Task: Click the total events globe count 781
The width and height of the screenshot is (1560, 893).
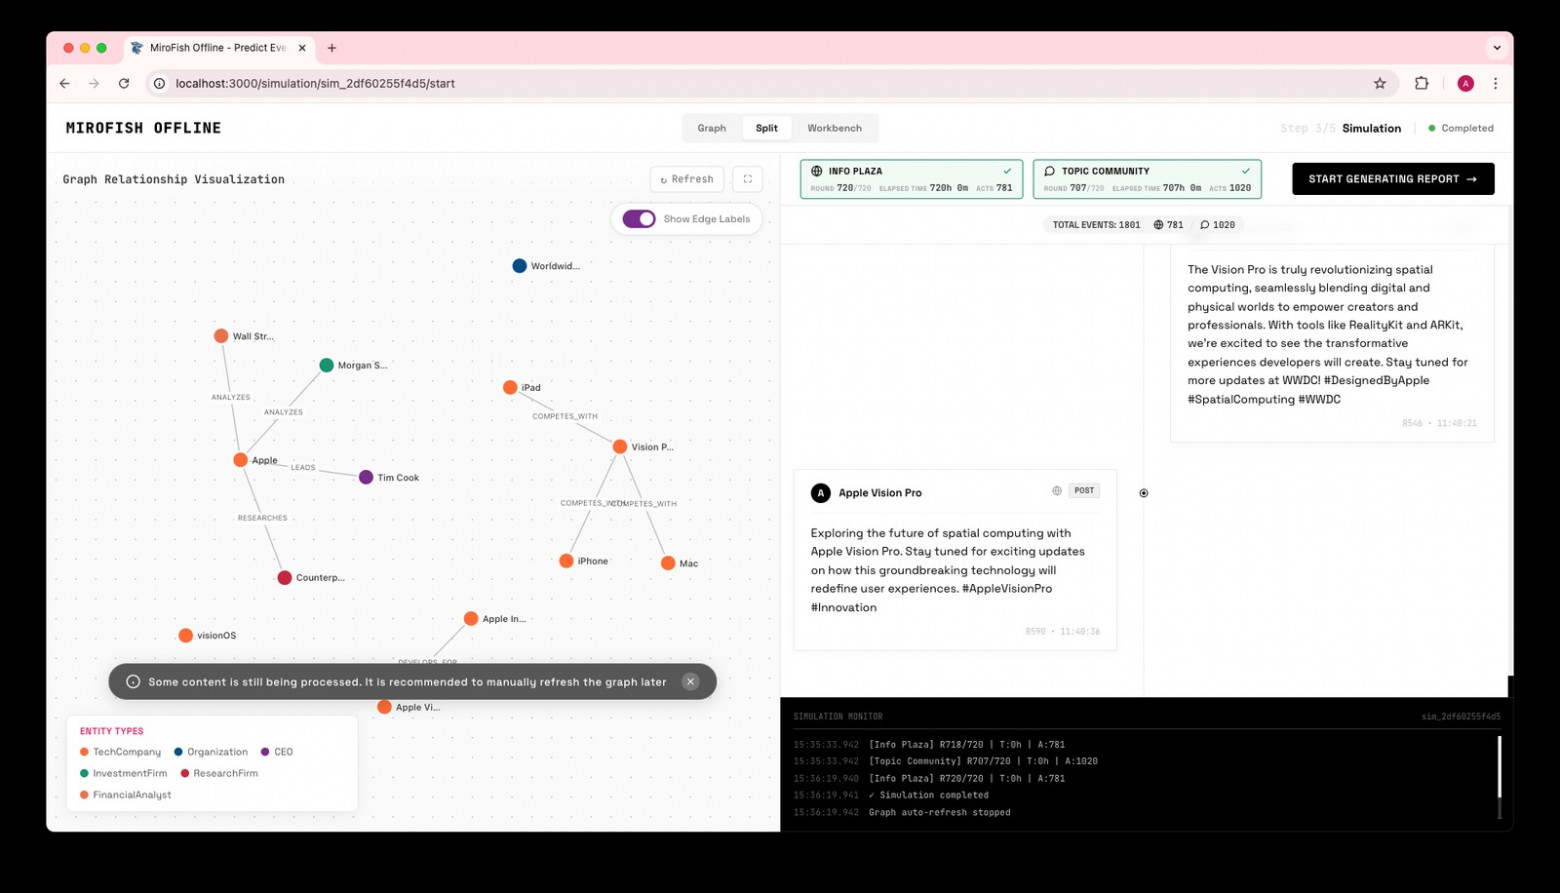Action: pyautogui.click(x=1168, y=225)
